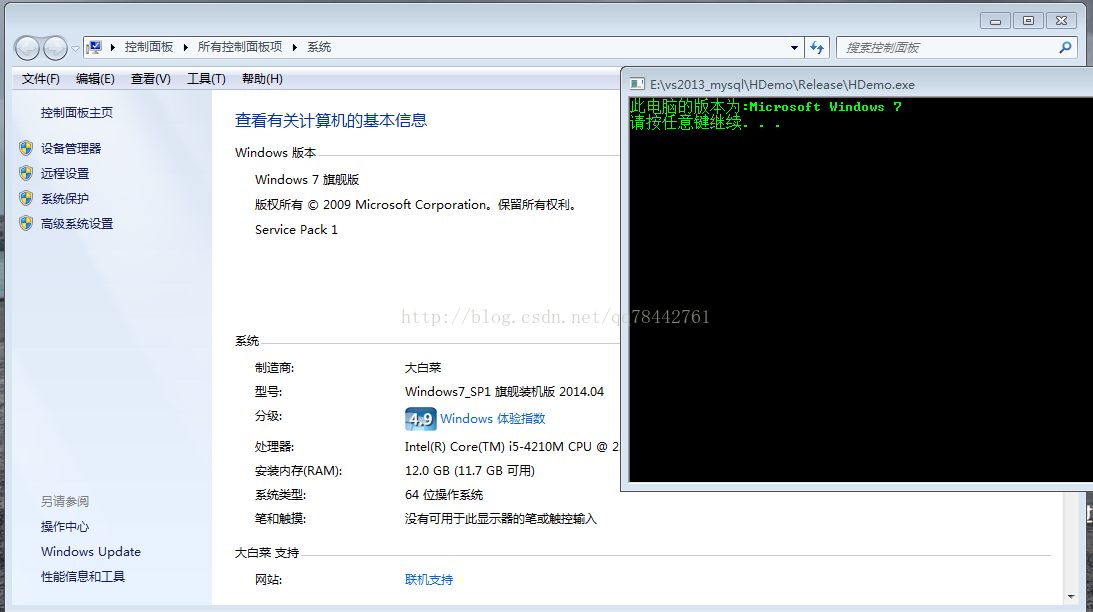Click 没有可用于此显示器的笔或触控输入 text
Image resolution: width=1093 pixels, height=612 pixels.
[x=500, y=519]
